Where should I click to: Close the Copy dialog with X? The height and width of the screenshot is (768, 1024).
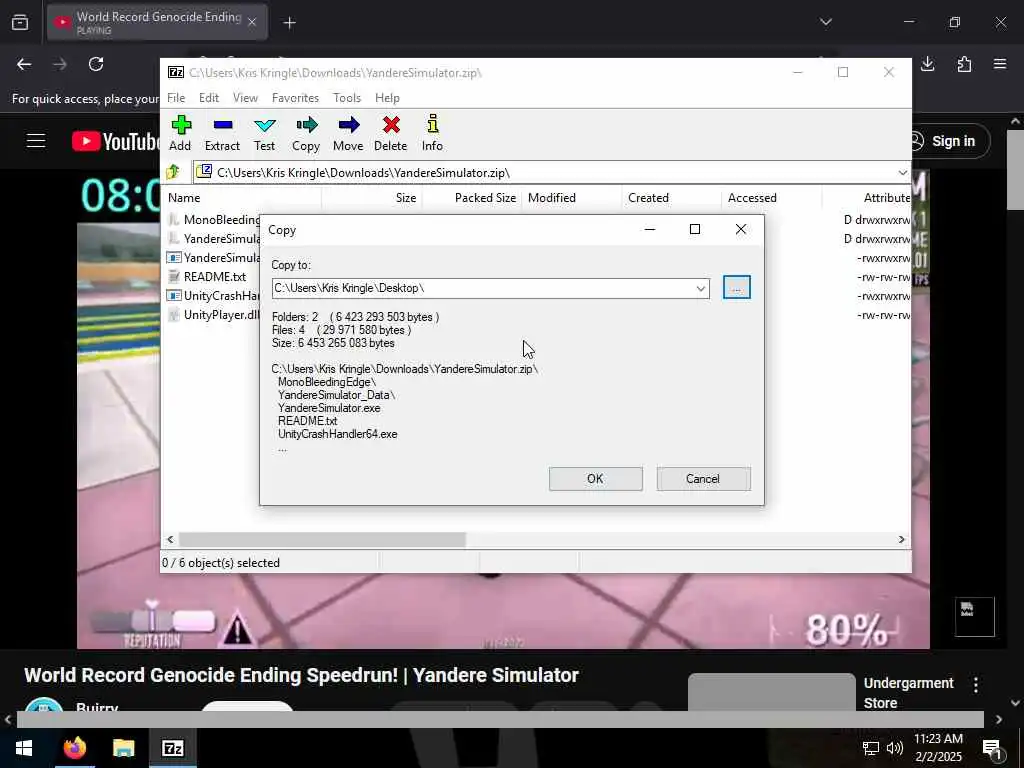pos(741,229)
